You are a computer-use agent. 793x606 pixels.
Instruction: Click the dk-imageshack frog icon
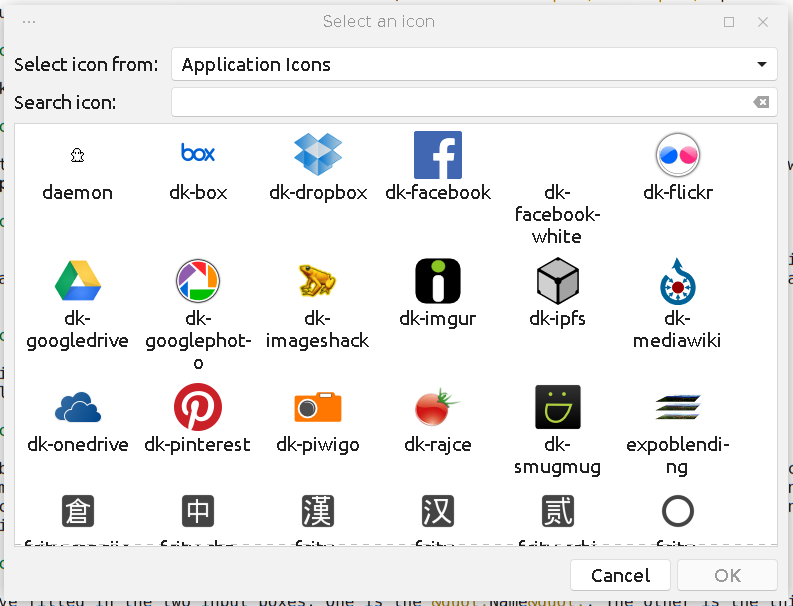pyautogui.click(x=318, y=281)
